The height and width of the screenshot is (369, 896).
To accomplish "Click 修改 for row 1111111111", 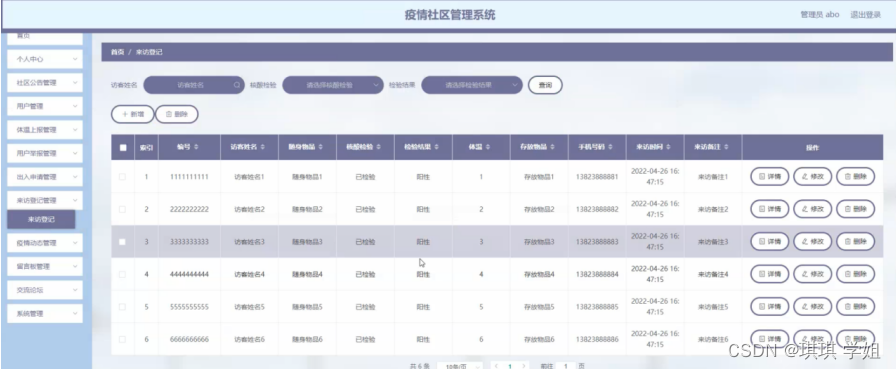I will tap(813, 177).
